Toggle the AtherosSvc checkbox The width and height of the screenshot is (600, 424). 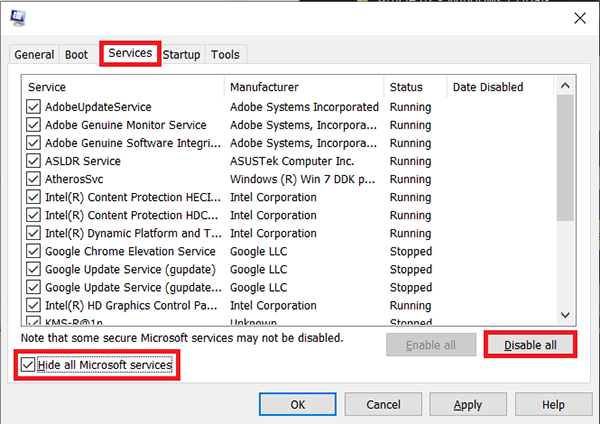(33, 179)
